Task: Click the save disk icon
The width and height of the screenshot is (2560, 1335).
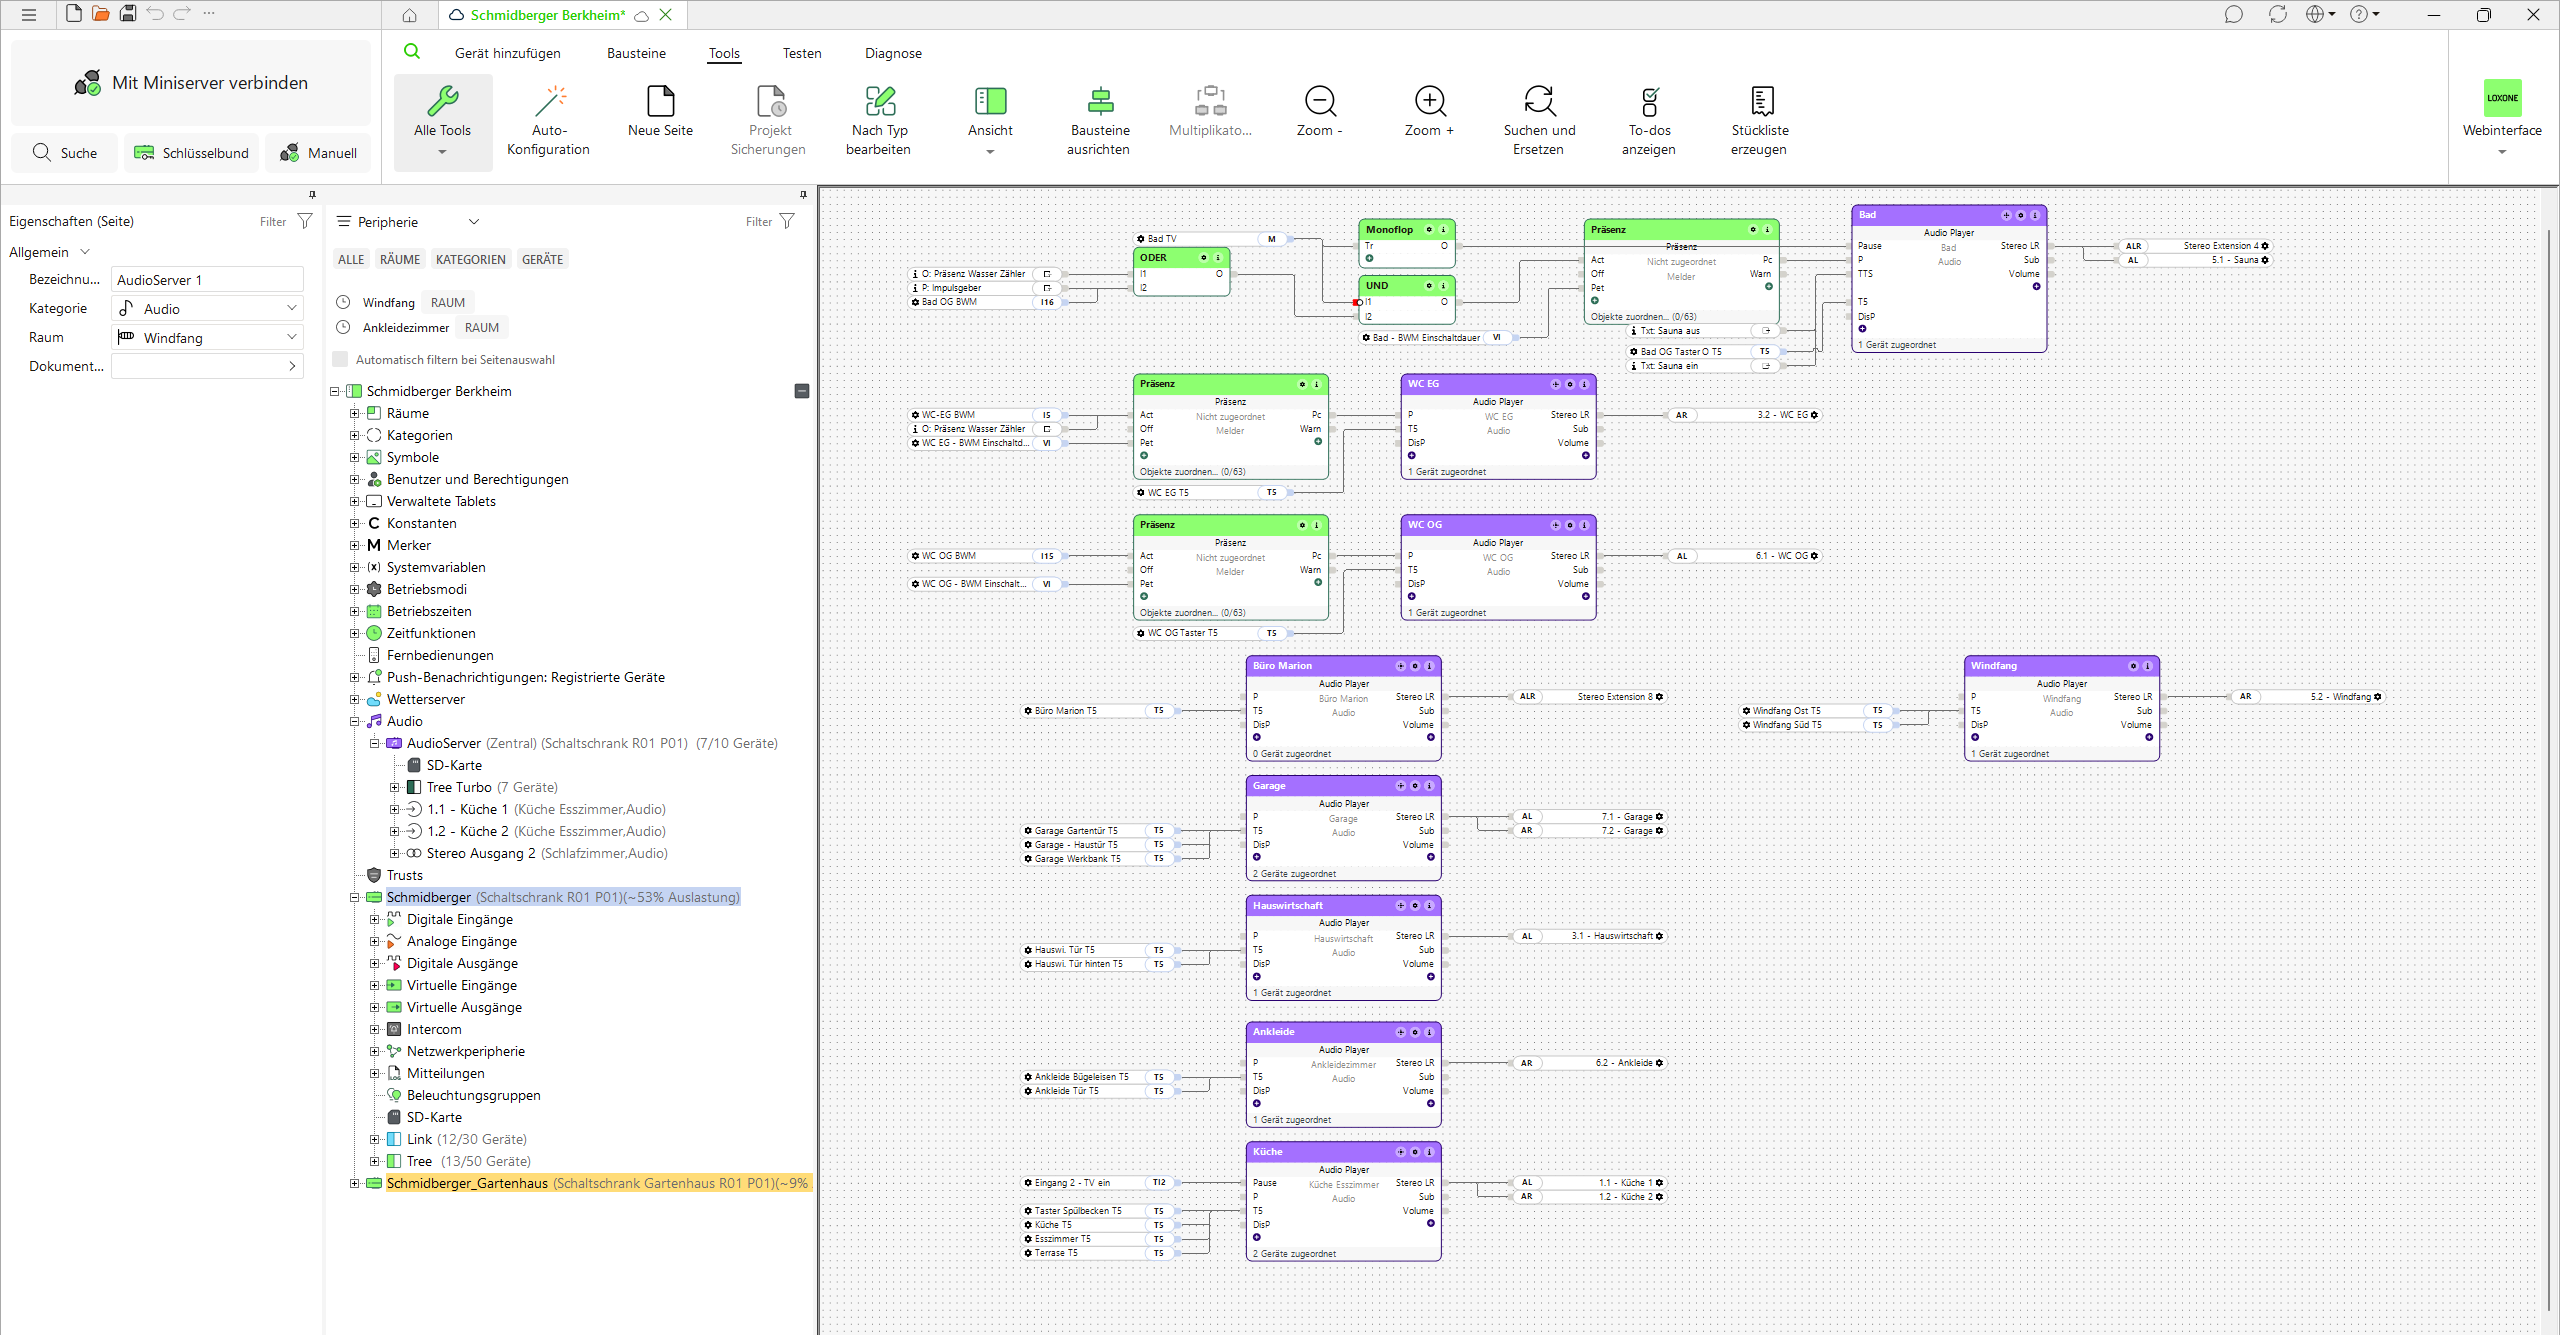Action: (x=128, y=14)
